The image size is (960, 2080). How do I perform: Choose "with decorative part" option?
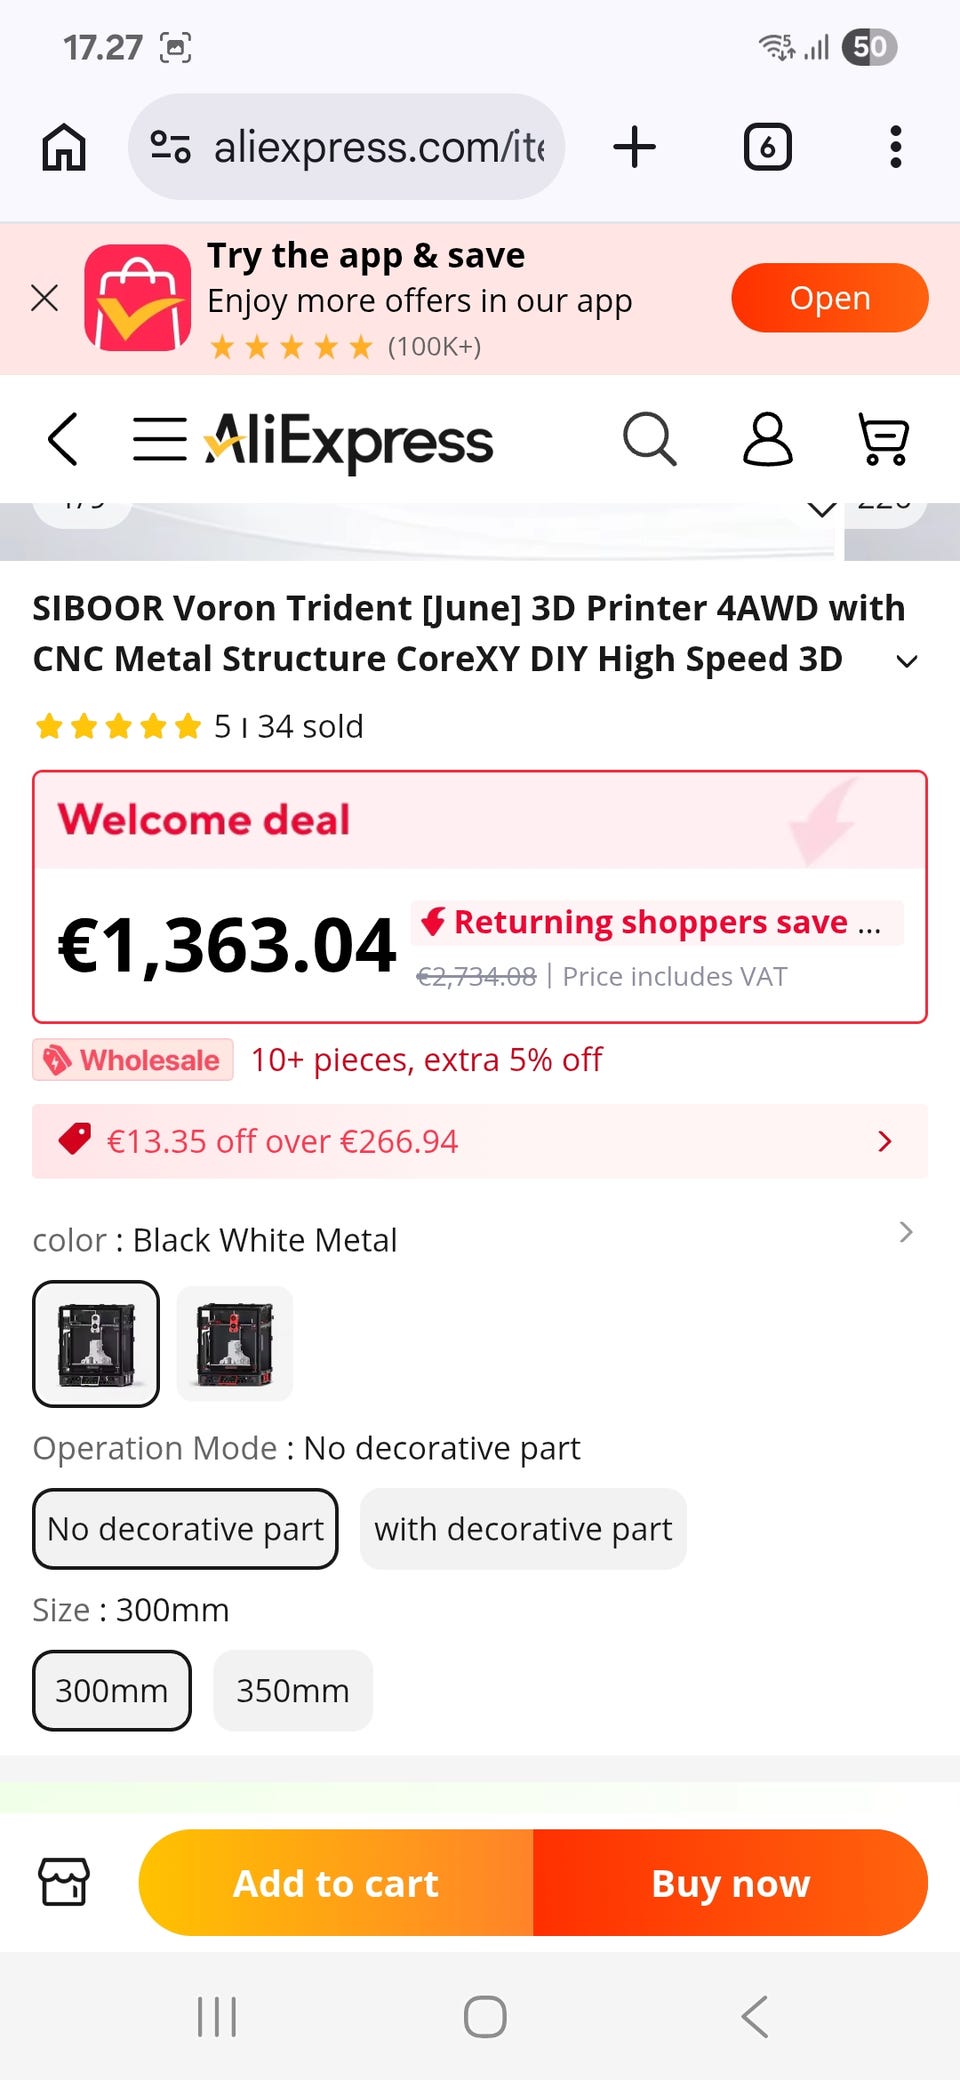(x=523, y=1529)
